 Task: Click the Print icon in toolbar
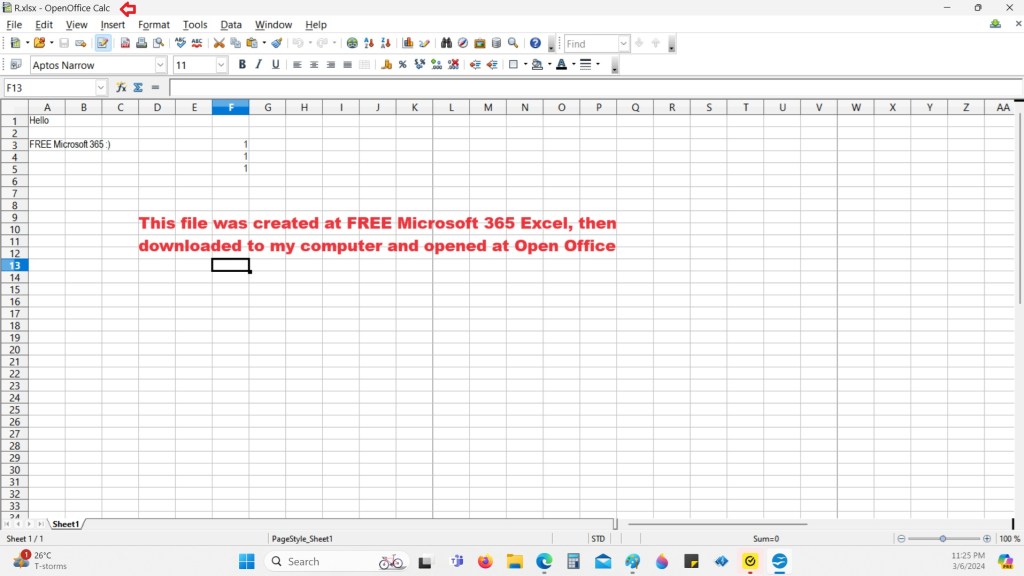pyautogui.click(x=141, y=43)
